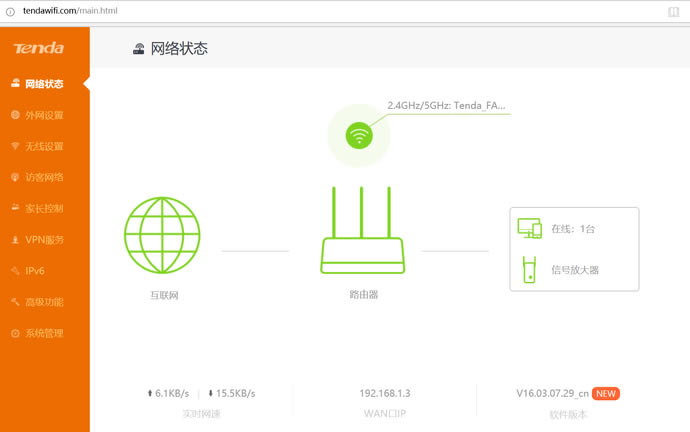The image size is (690, 432).
Task: Click the orange NEW firmware badge
Action: click(x=605, y=394)
